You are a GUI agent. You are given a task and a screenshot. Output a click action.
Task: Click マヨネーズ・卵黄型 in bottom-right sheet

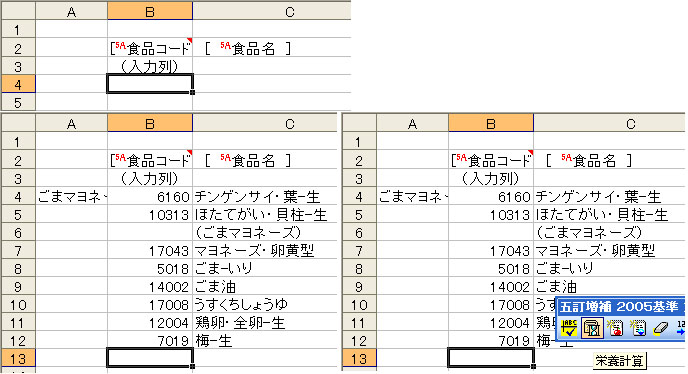coord(595,250)
